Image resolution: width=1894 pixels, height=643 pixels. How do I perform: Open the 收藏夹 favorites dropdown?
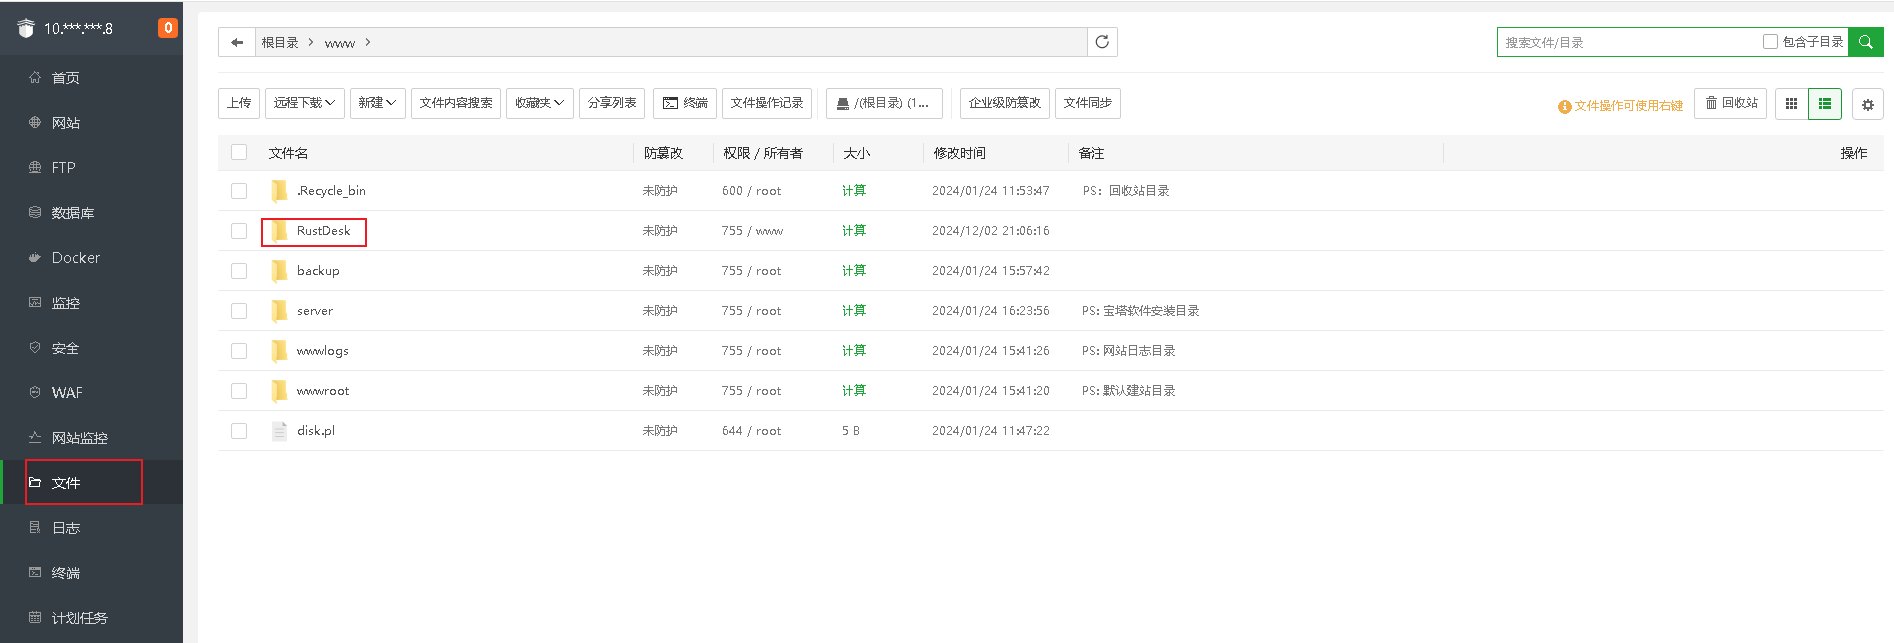(539, 103)
